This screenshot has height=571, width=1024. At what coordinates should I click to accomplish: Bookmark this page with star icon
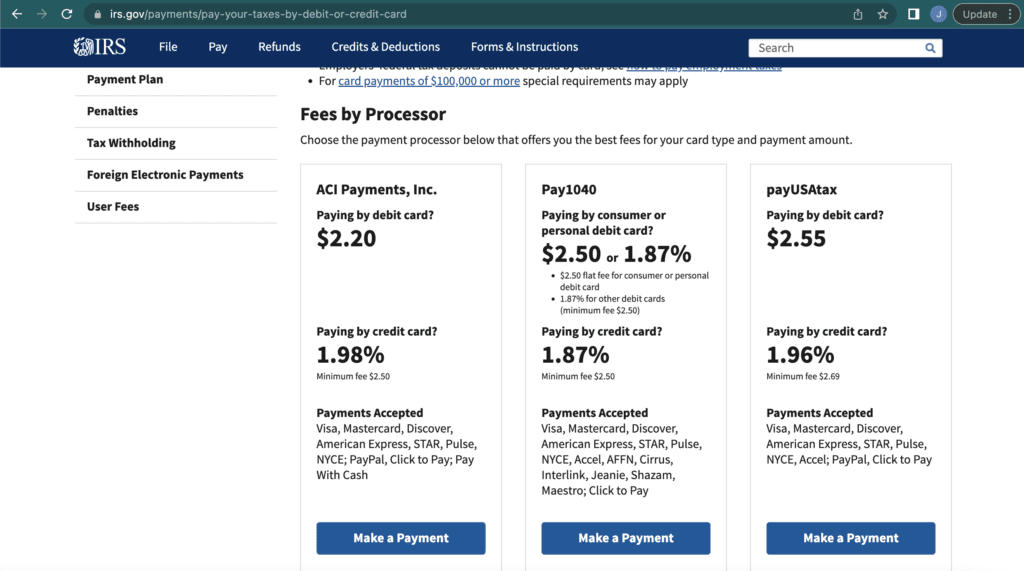click(x=883, y=14)
